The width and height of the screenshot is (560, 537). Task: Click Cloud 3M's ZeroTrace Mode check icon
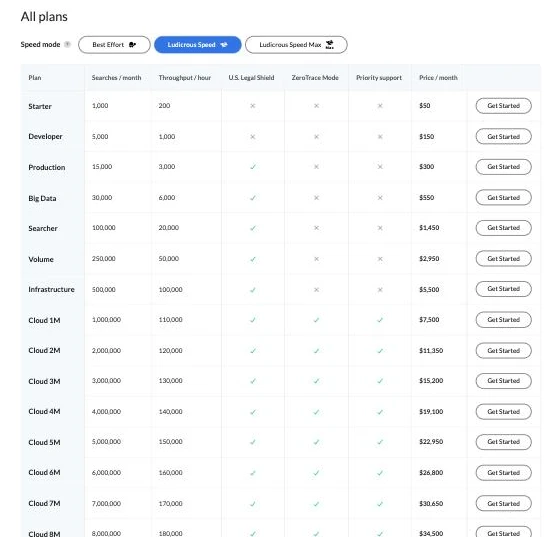tap(316, 381)
